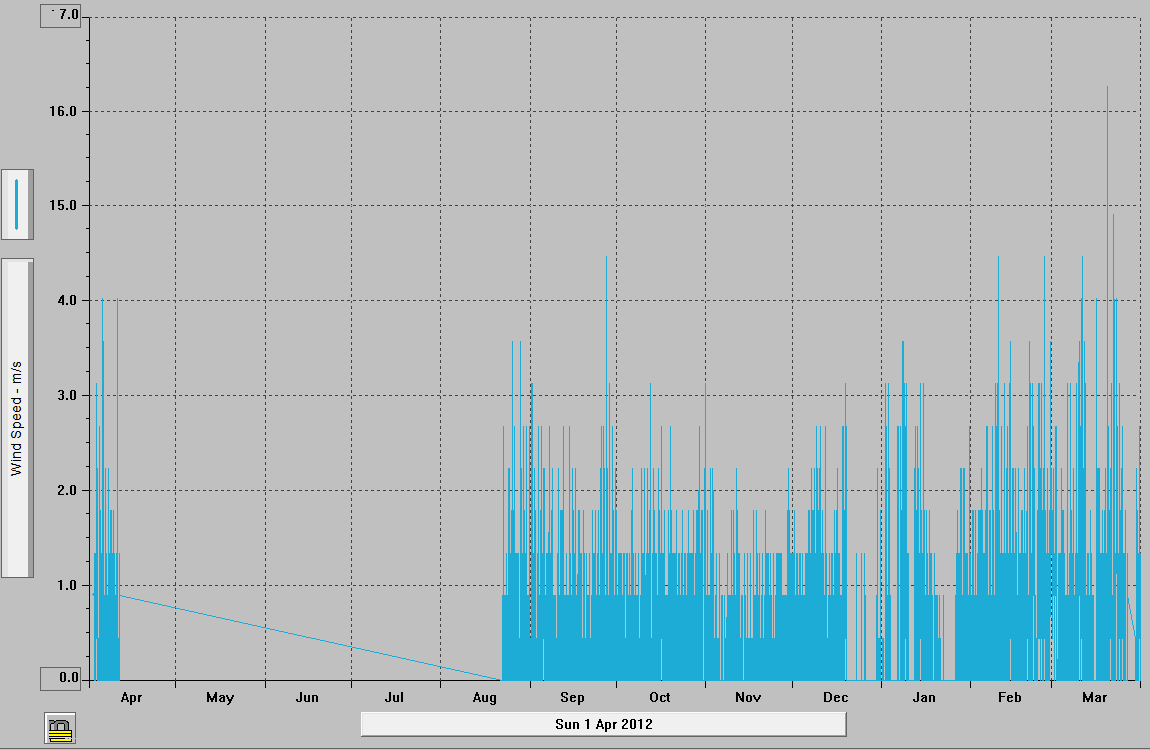Click the Jun month label on the time axis

308,697
